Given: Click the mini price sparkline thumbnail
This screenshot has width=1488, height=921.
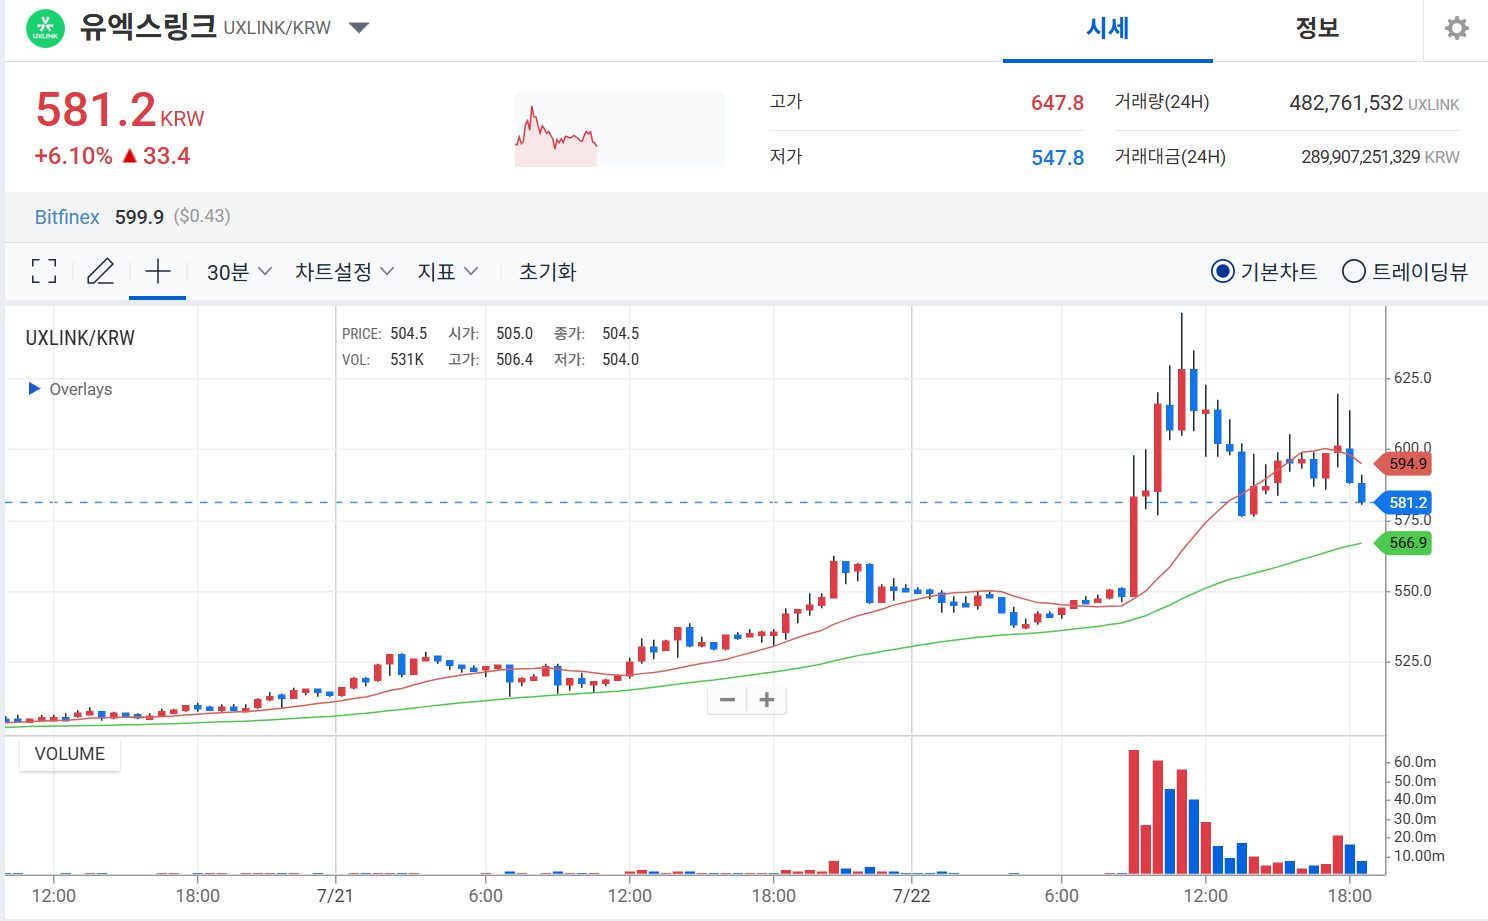Looking at the screenshot, I should point(620,130).
